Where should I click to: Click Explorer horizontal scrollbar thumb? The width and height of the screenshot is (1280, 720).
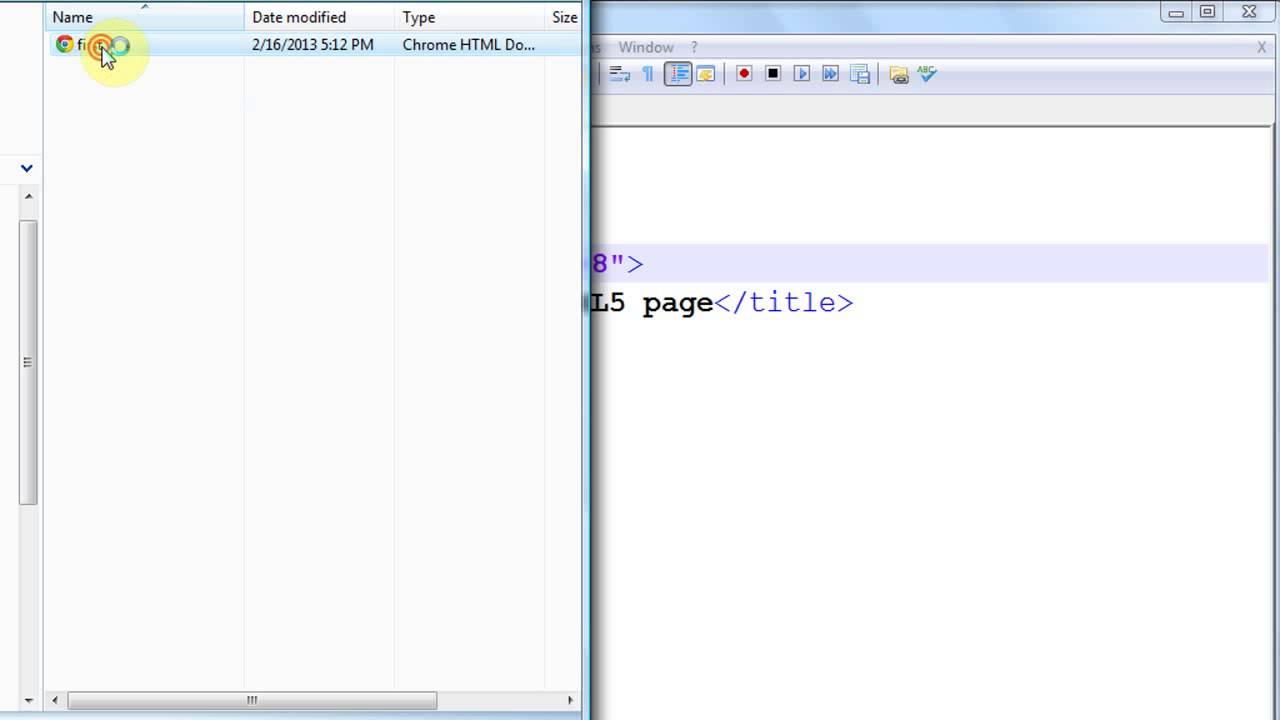(252, 700)
